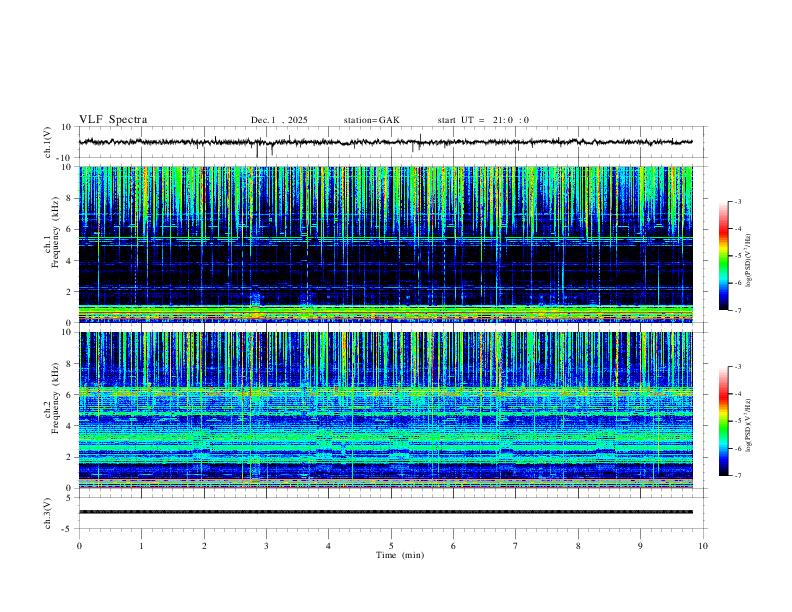
Task: Click the "ch.1(V)" waveform axis label
Action: (x=48, y=142)
